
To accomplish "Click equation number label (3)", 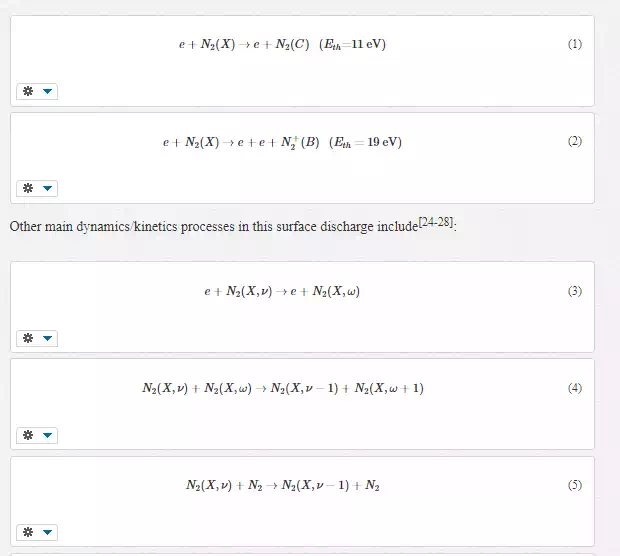I will tap(574, 292).
